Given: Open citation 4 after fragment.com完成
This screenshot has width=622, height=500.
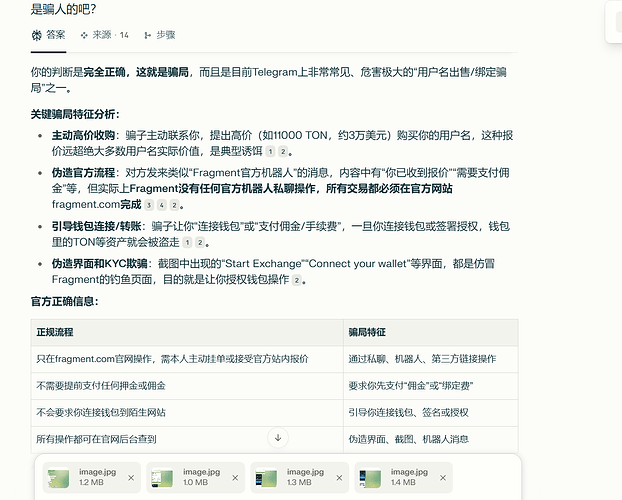Looking at the screenshot, I should coord(161,205).
